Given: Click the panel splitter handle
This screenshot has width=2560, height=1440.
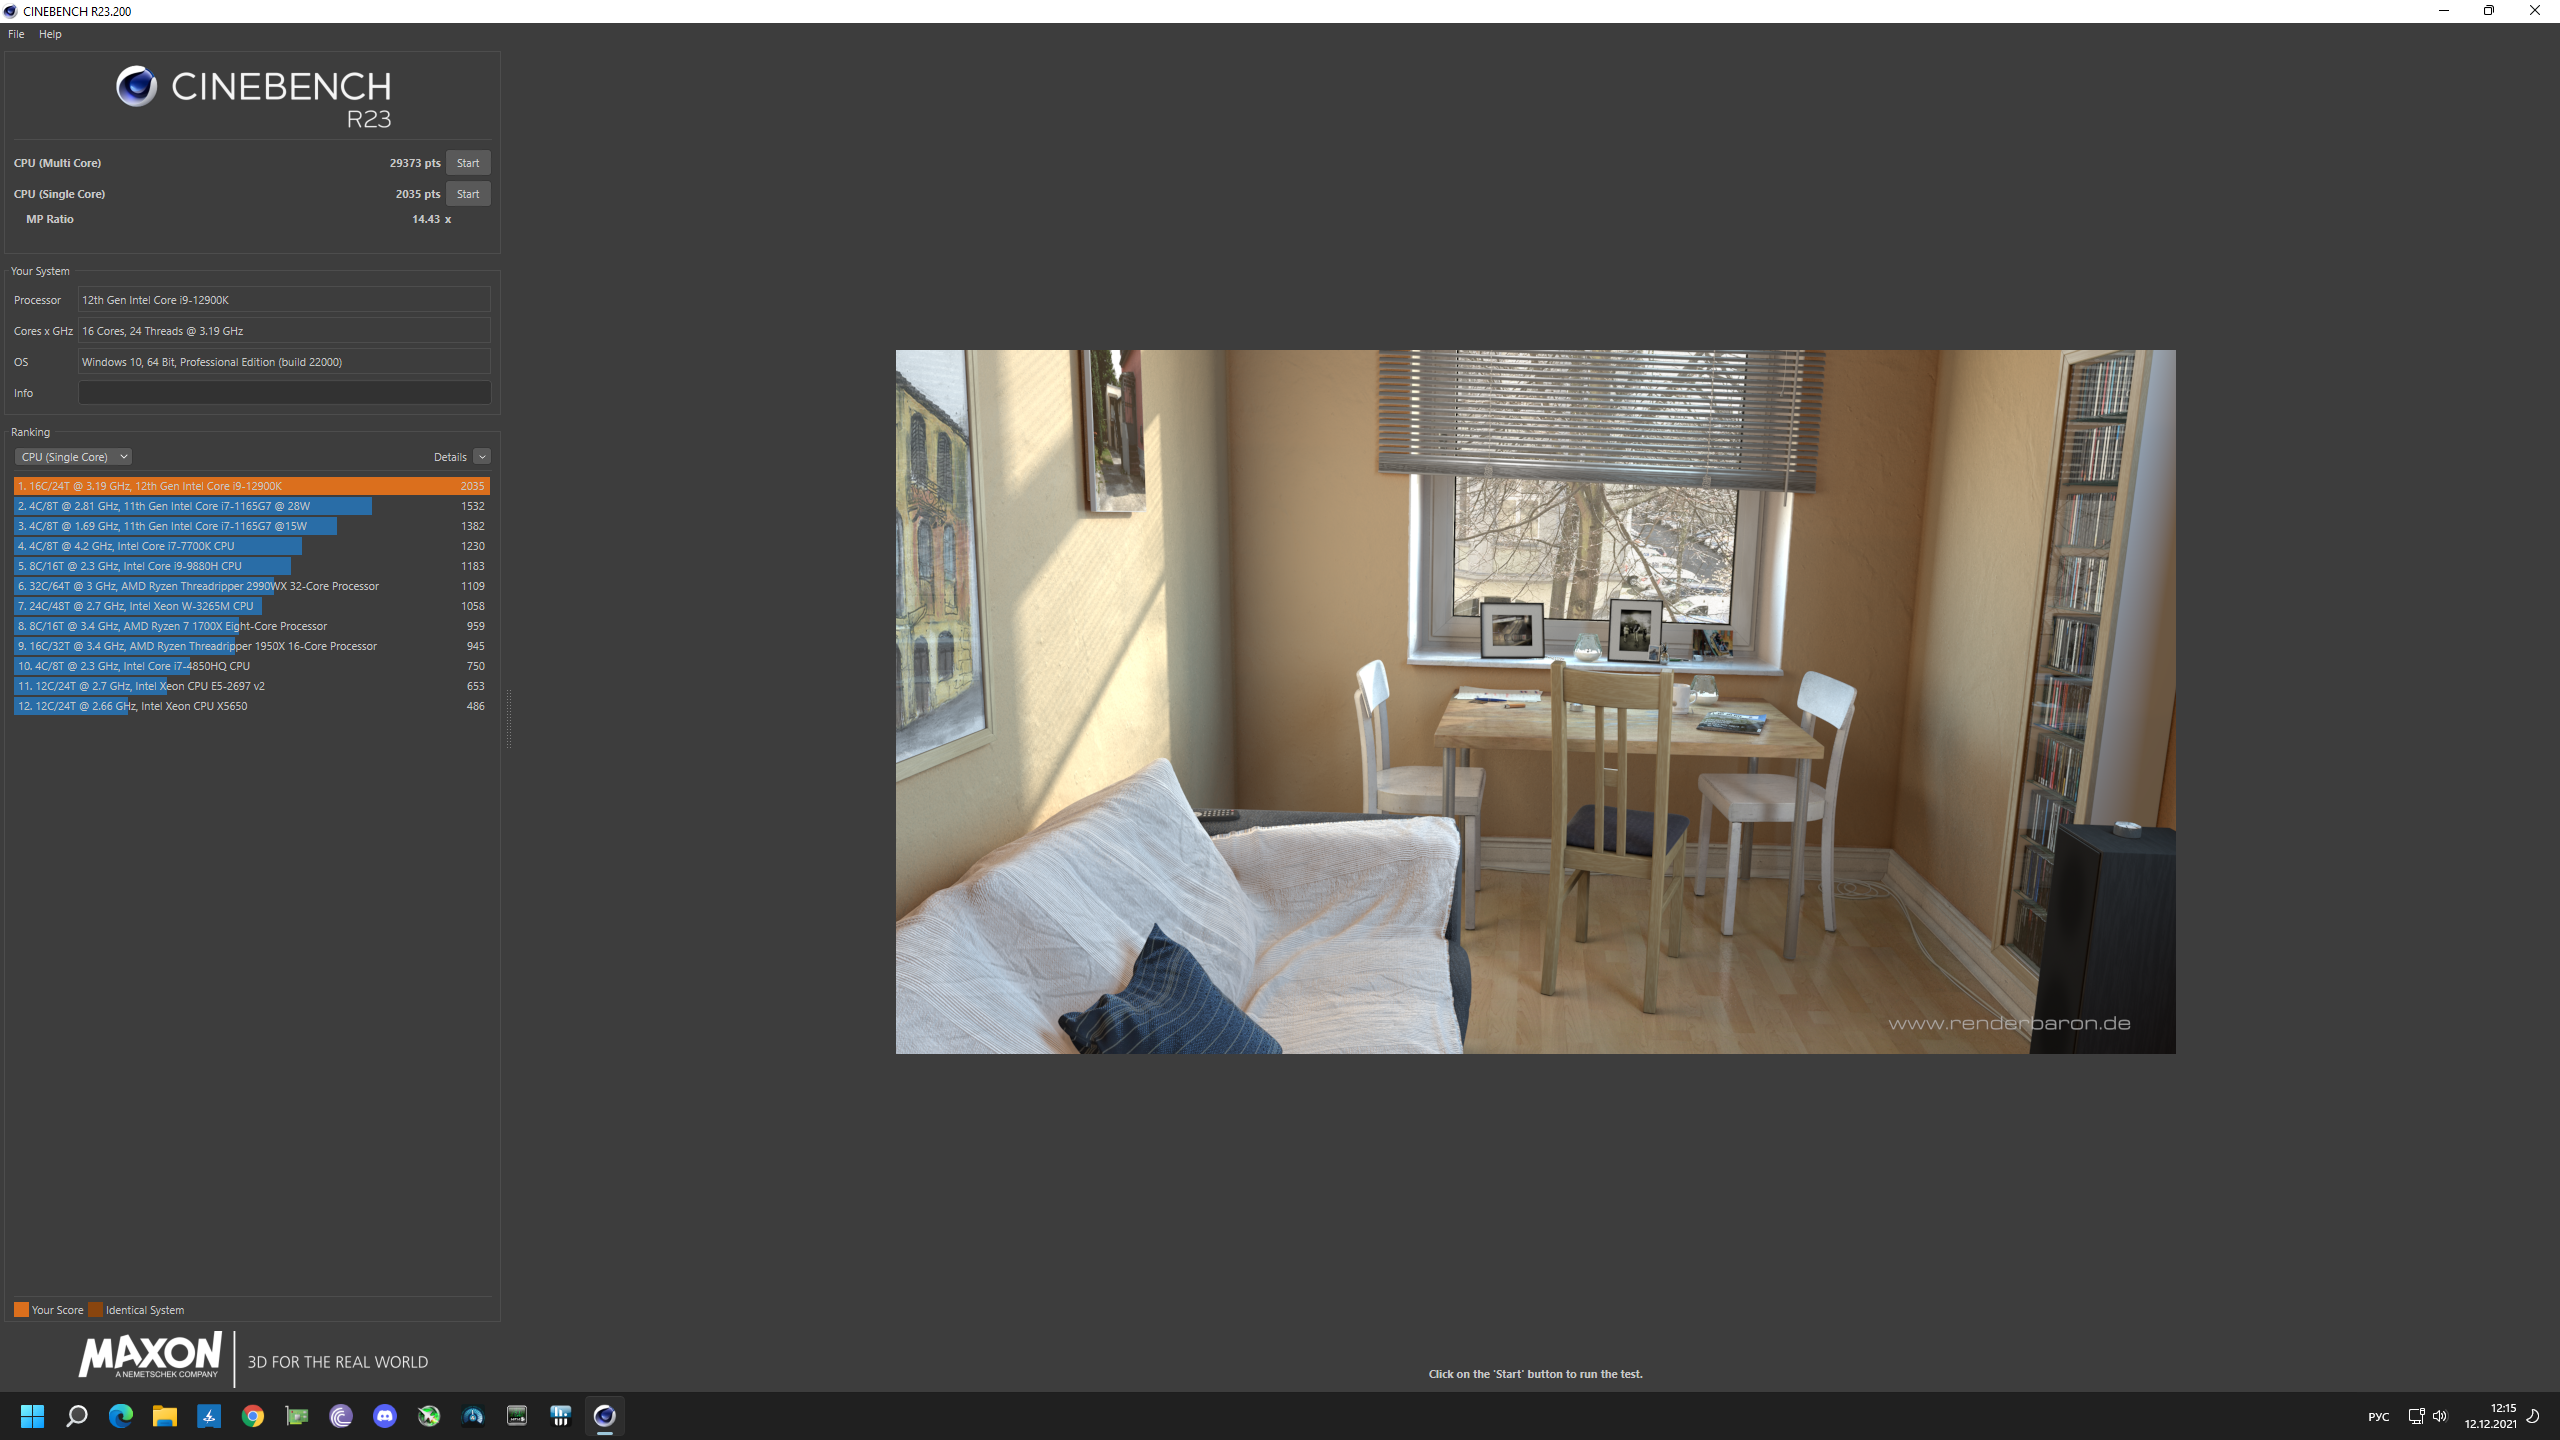Looking at the screenshot, I should 509,718.
